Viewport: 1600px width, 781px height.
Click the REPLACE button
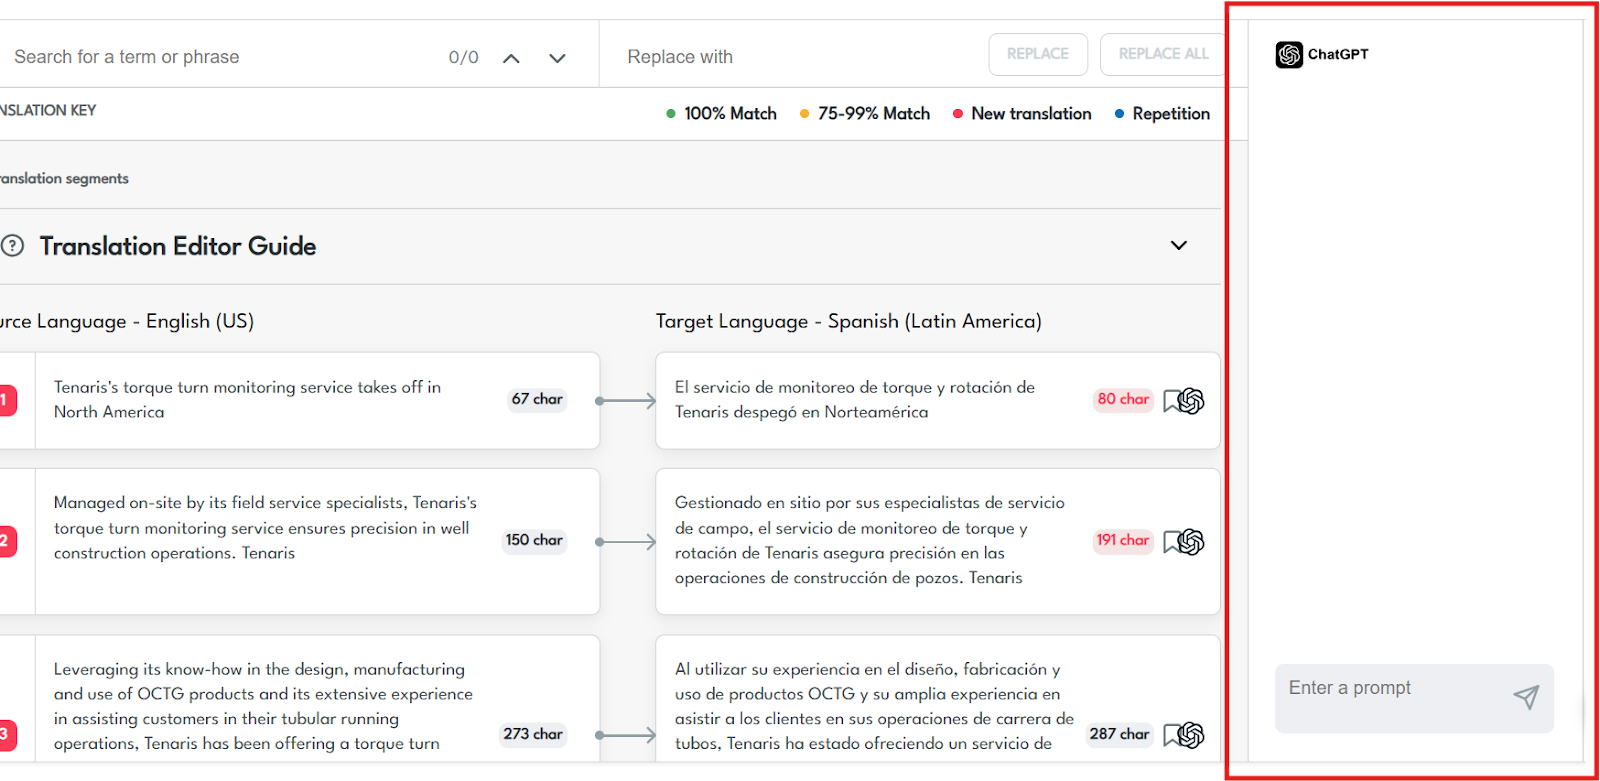[x=1037, y=54]
